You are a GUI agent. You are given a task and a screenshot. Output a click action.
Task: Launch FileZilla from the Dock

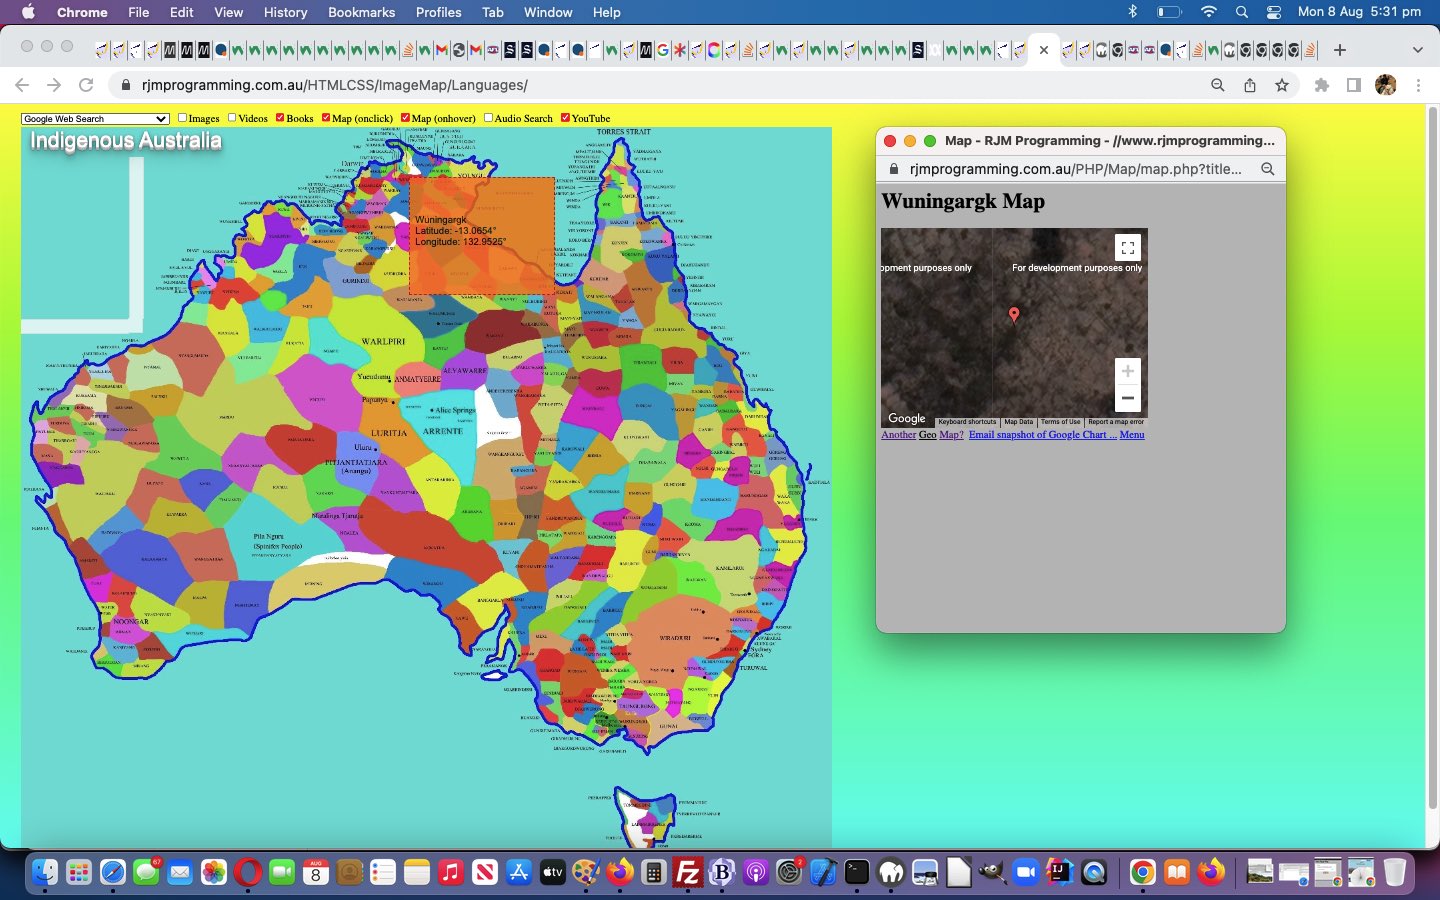tap(687, 872)
